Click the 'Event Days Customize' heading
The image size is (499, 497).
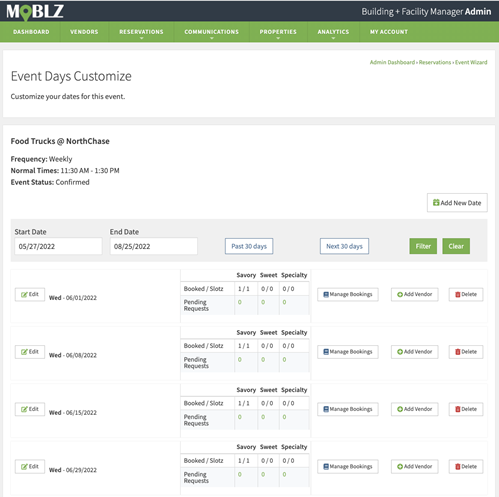pyautogui.click(x=71, y=76)
